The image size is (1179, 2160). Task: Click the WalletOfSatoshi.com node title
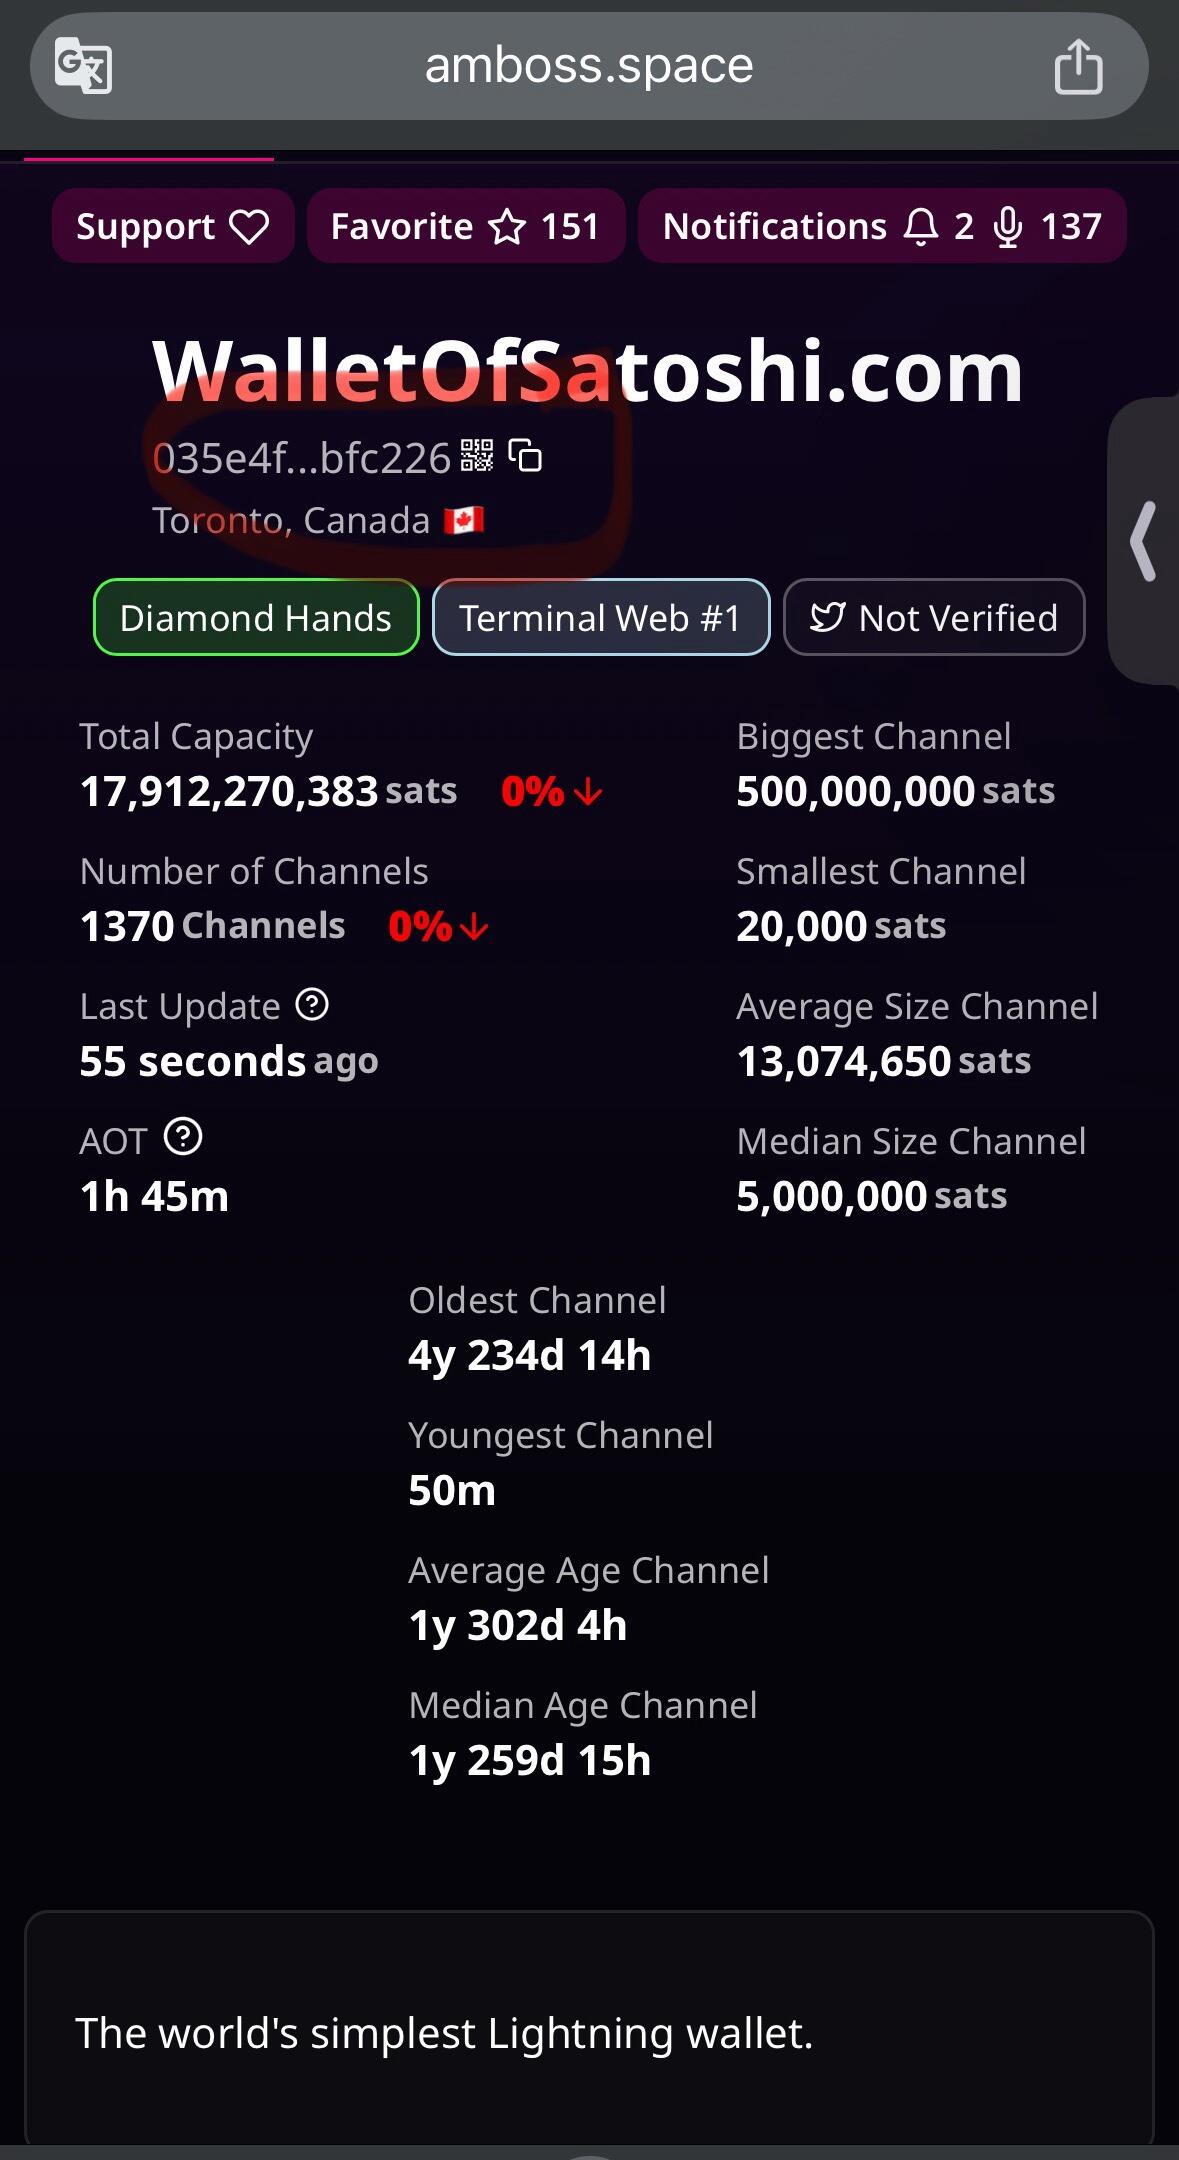(x=588, y=371)
